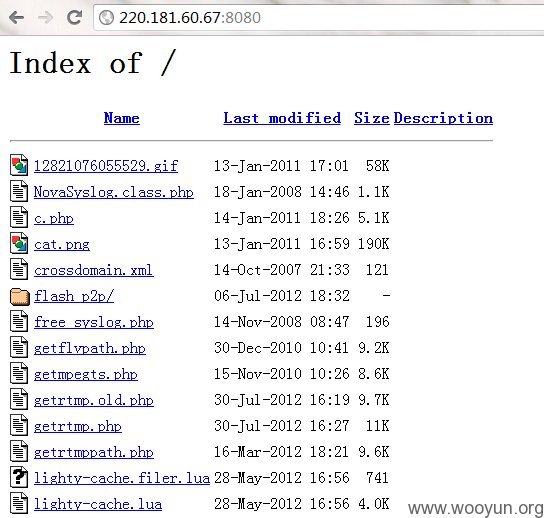Focus the address bar showing 220.181.60.67:8080
The height and width of the screenshot is (518, 544).
(319, 18)
